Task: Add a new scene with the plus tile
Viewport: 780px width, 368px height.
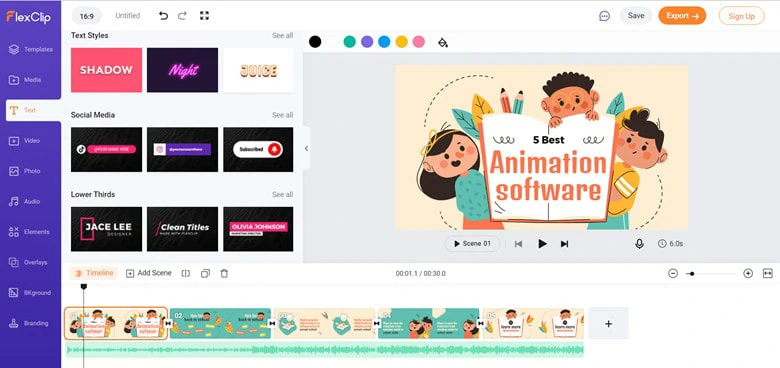Action: (608, 323)
